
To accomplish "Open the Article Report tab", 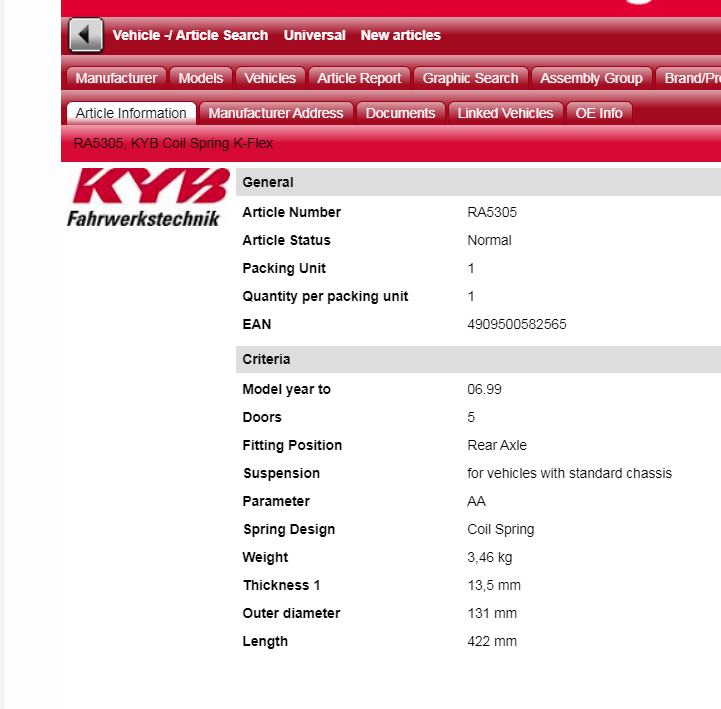I will pos(359,78).
